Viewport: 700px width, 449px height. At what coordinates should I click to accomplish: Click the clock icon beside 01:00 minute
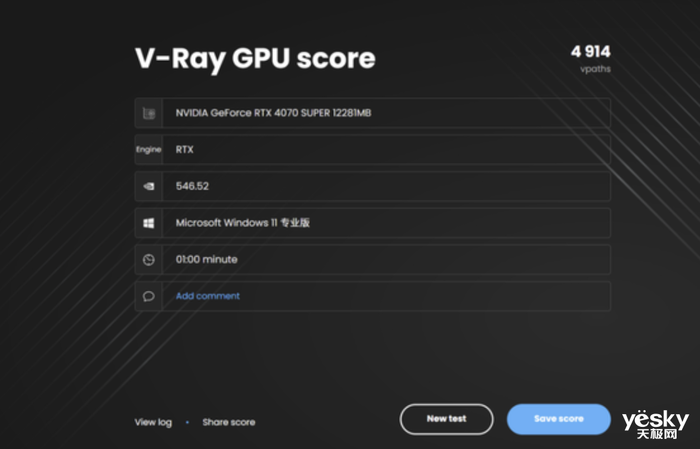point(149,259)
